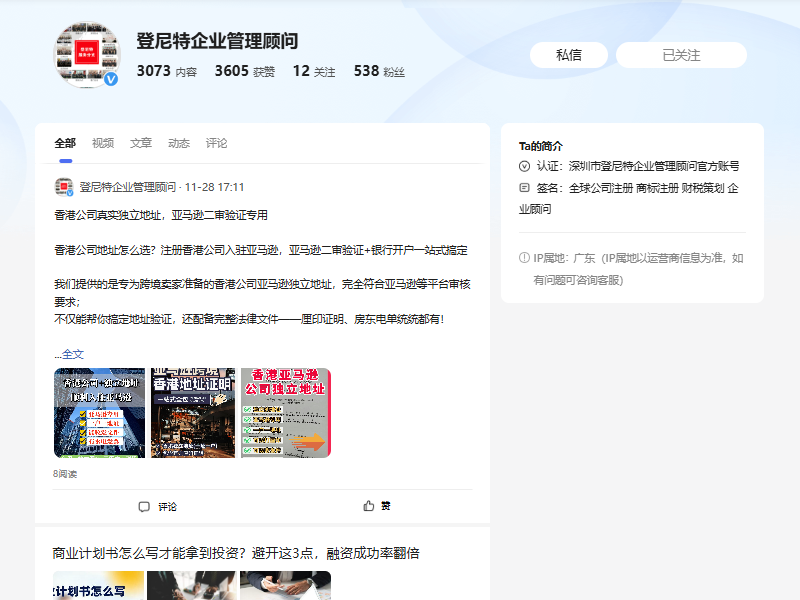Open the 动态 tab

click(179, 143)
